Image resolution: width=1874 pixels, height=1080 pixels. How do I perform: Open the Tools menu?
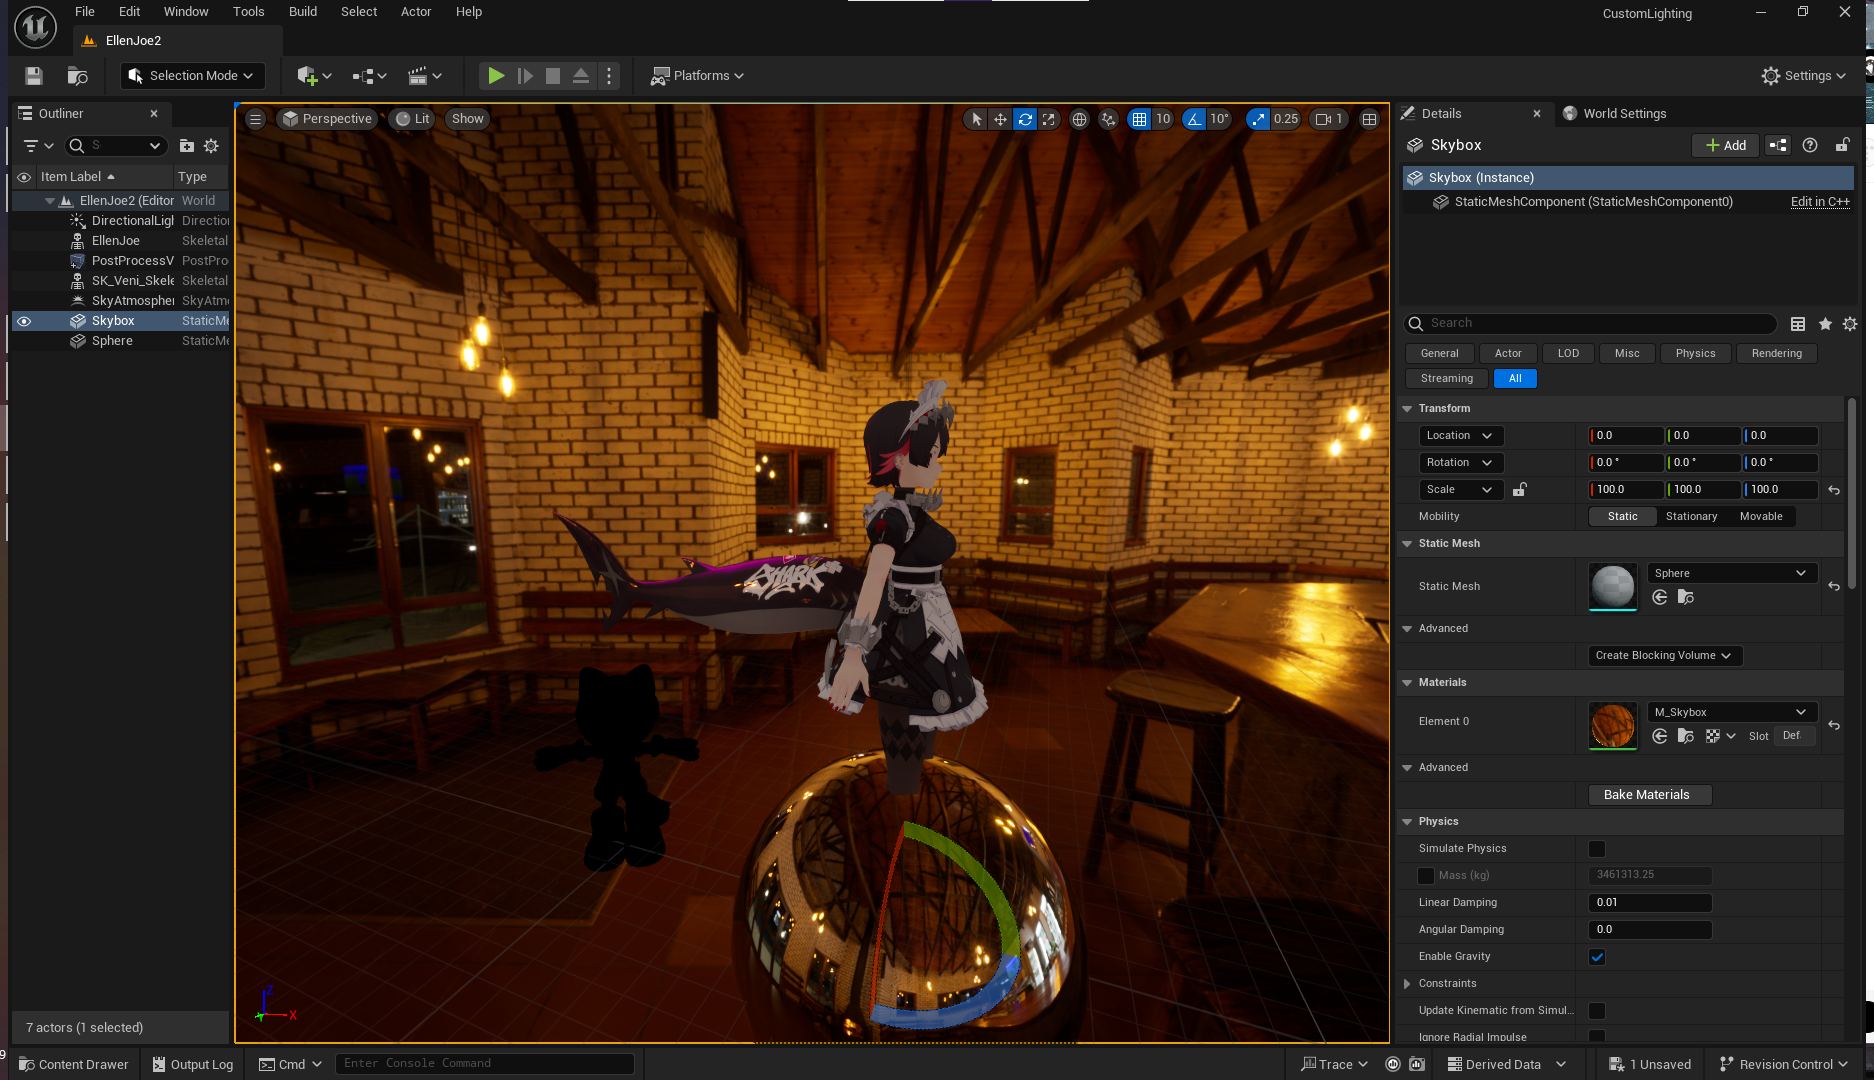click(248, 12)
